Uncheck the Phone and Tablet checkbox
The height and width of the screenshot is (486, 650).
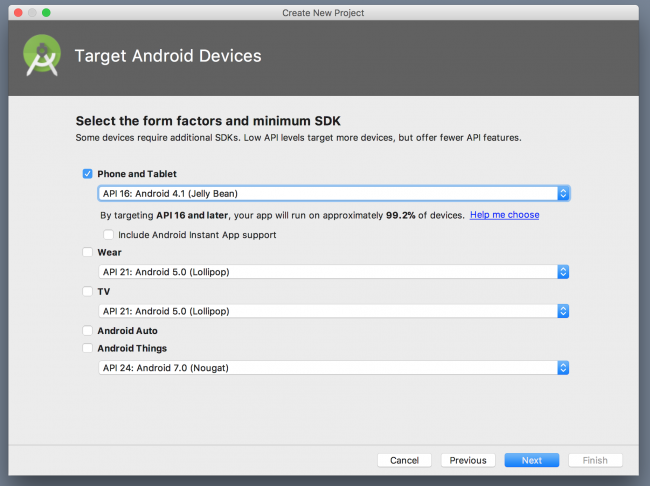click(88, 174)
